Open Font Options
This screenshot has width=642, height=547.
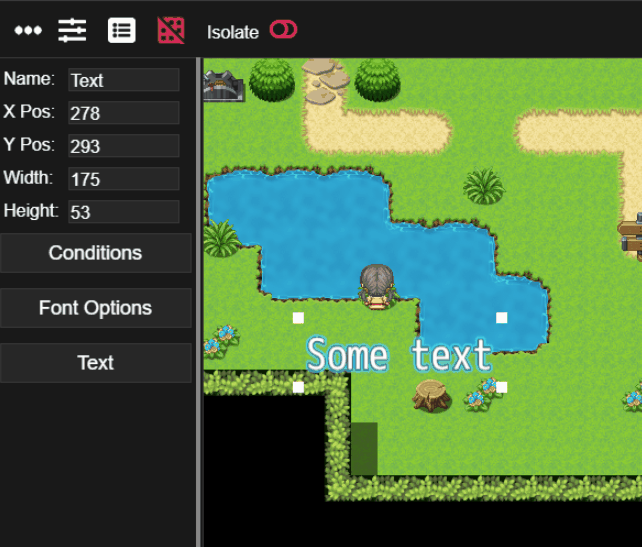pos(95,308)
